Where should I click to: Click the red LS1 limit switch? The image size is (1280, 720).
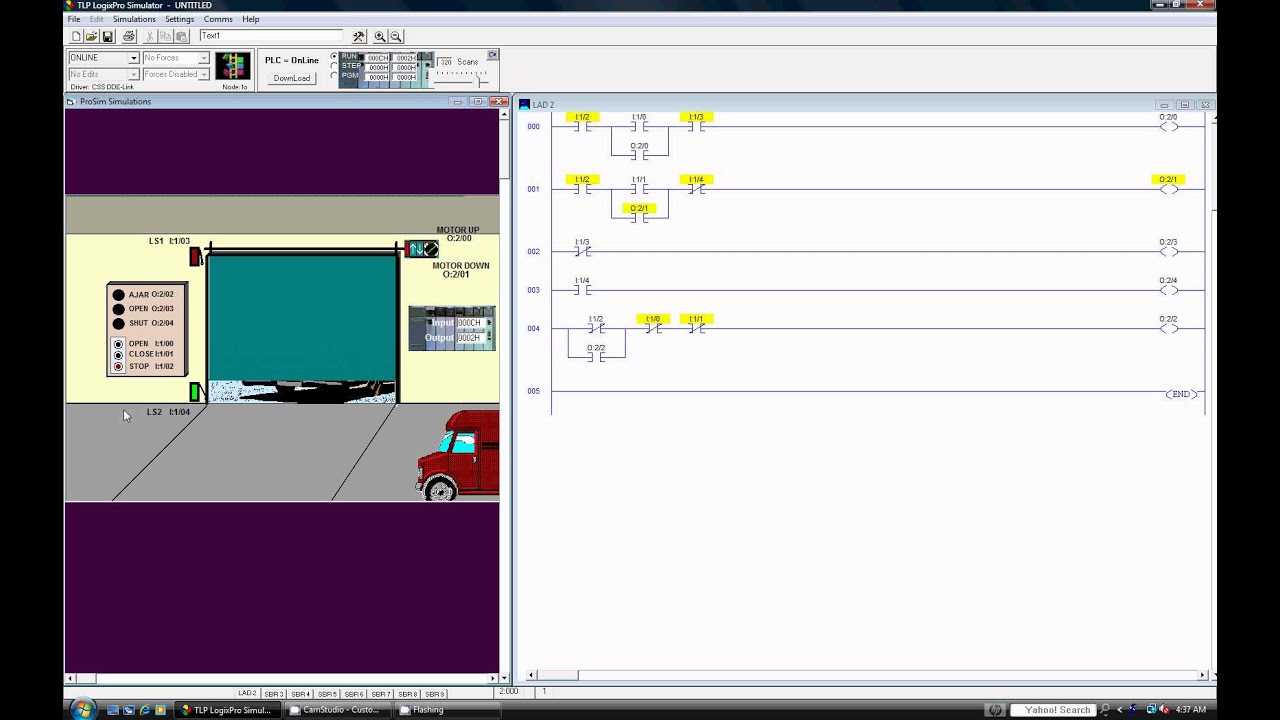tap(195, 257)
